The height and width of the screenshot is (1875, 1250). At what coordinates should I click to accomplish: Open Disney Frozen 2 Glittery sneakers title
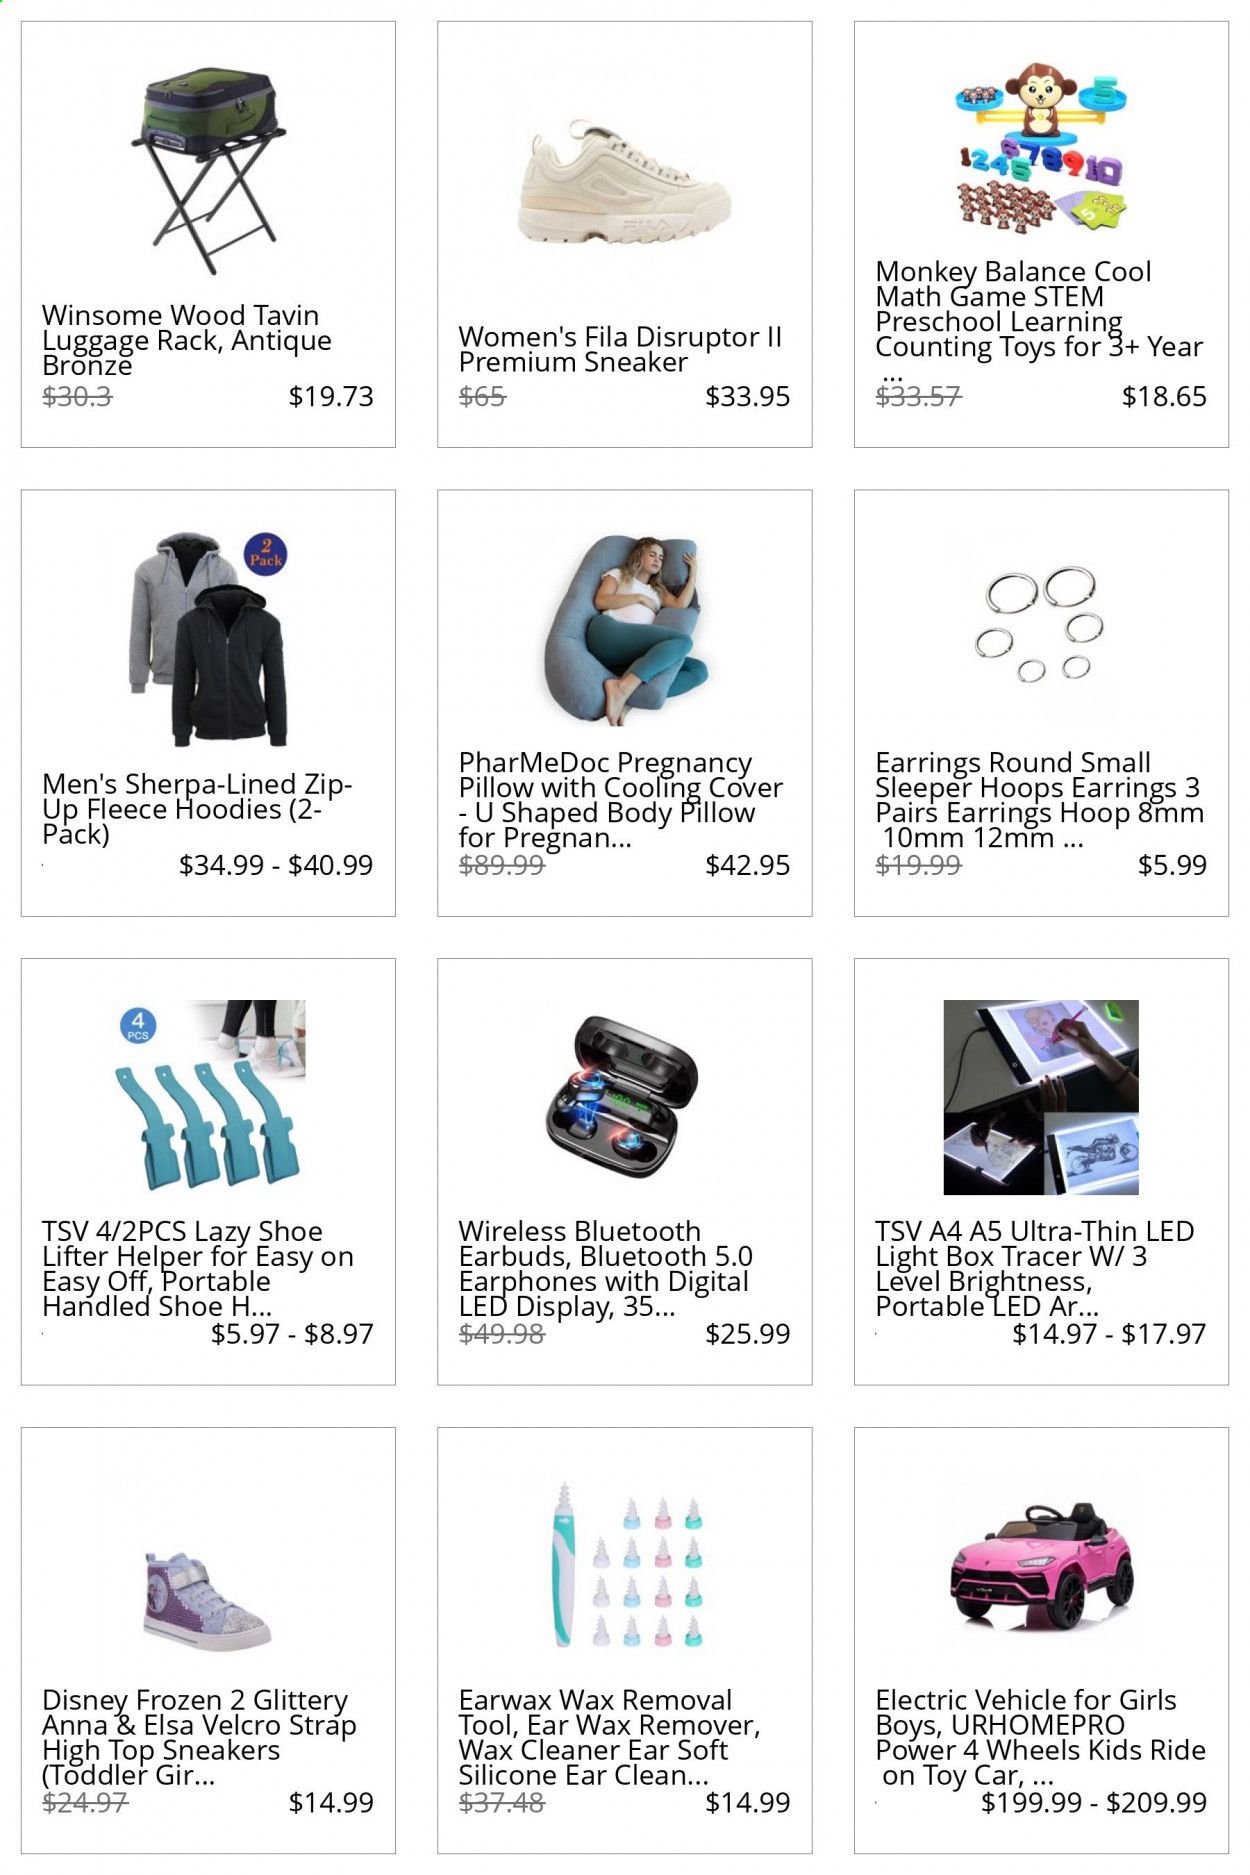[x=199, y=1737]
